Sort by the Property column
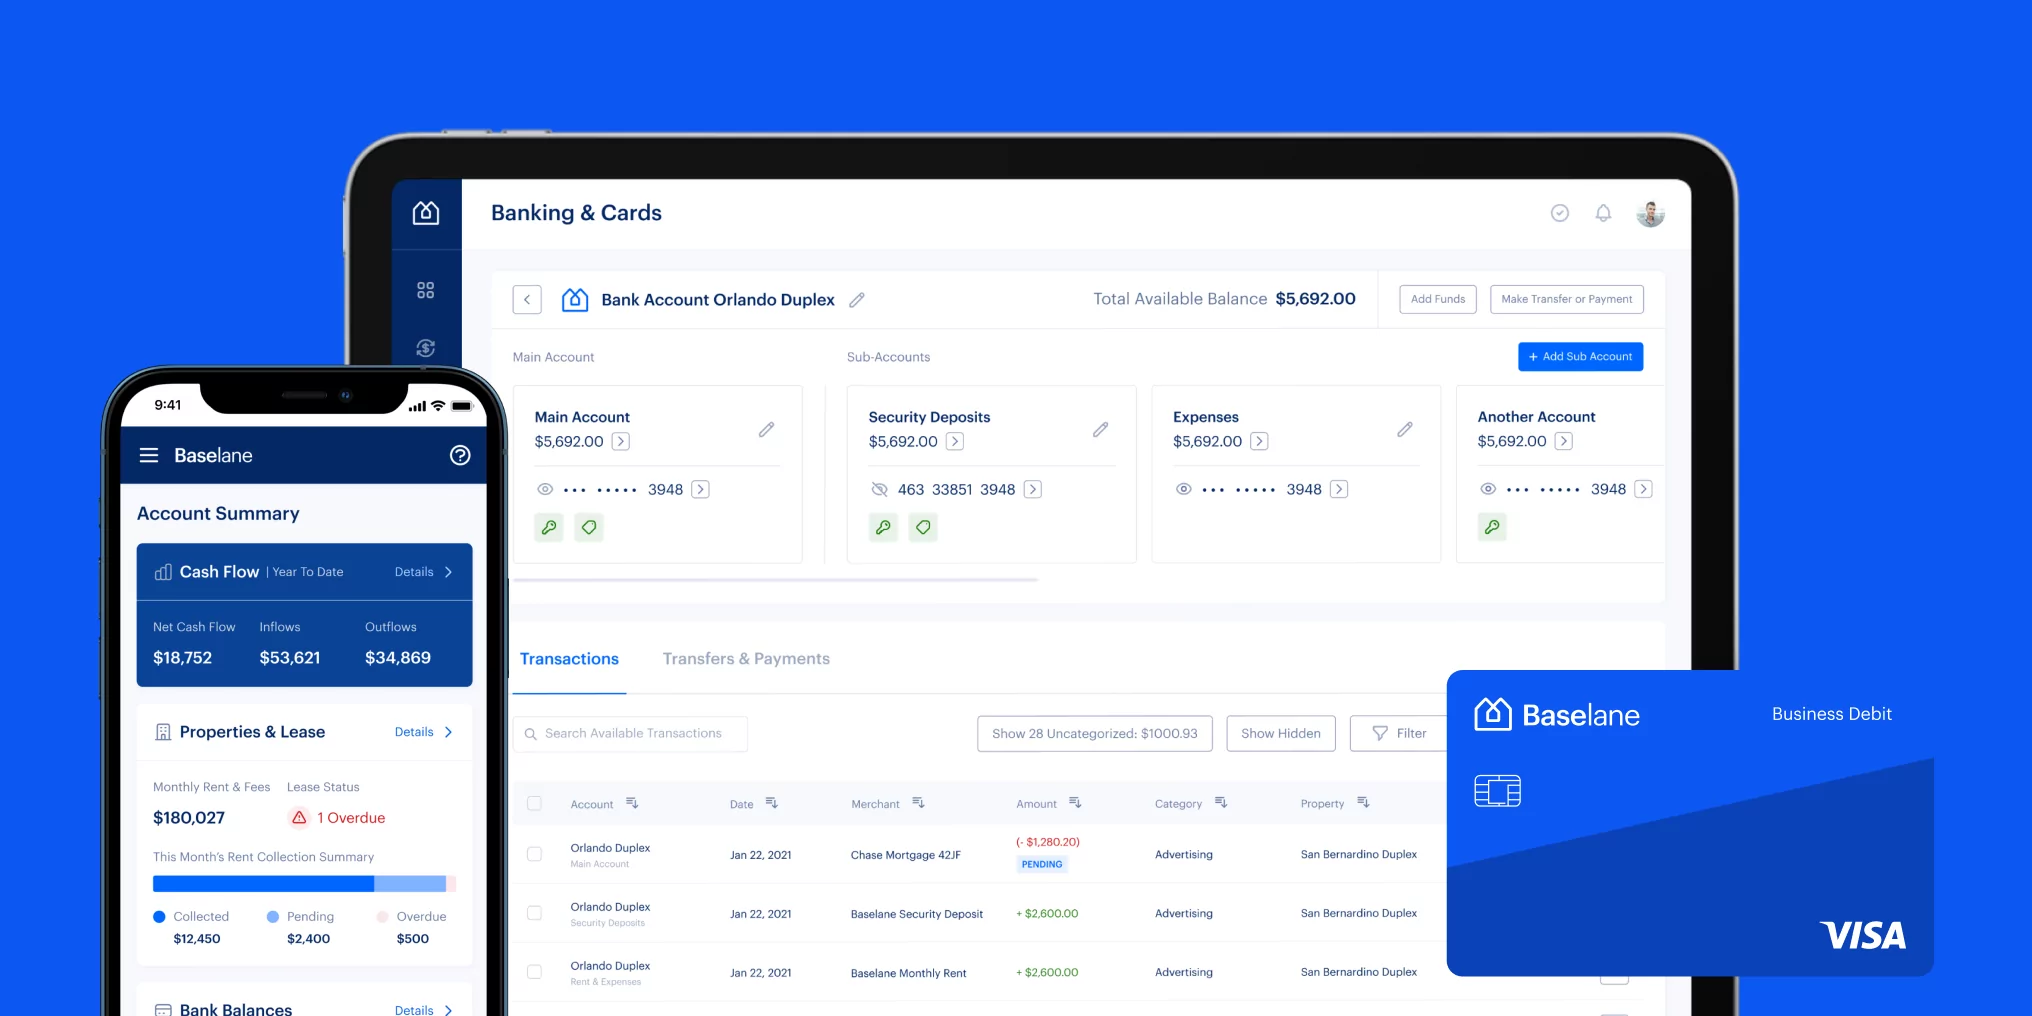The height and width of the screenshot is (1016, 2032). coord(1363,803)
